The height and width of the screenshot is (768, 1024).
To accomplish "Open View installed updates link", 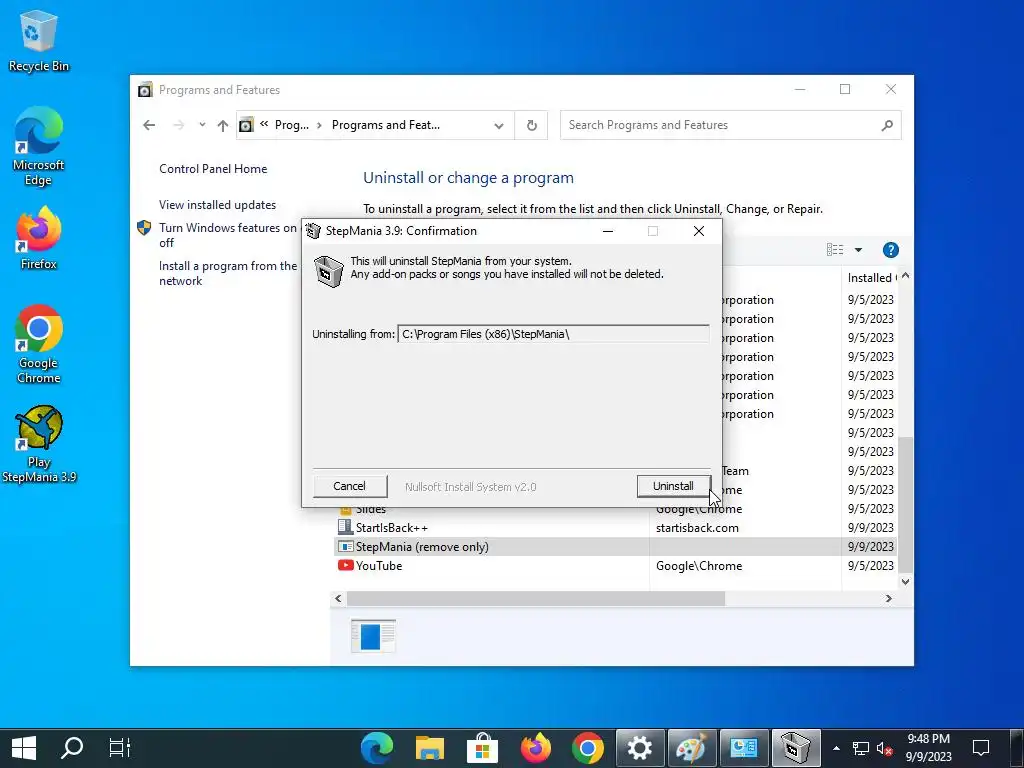I will [x=217, y=204].
